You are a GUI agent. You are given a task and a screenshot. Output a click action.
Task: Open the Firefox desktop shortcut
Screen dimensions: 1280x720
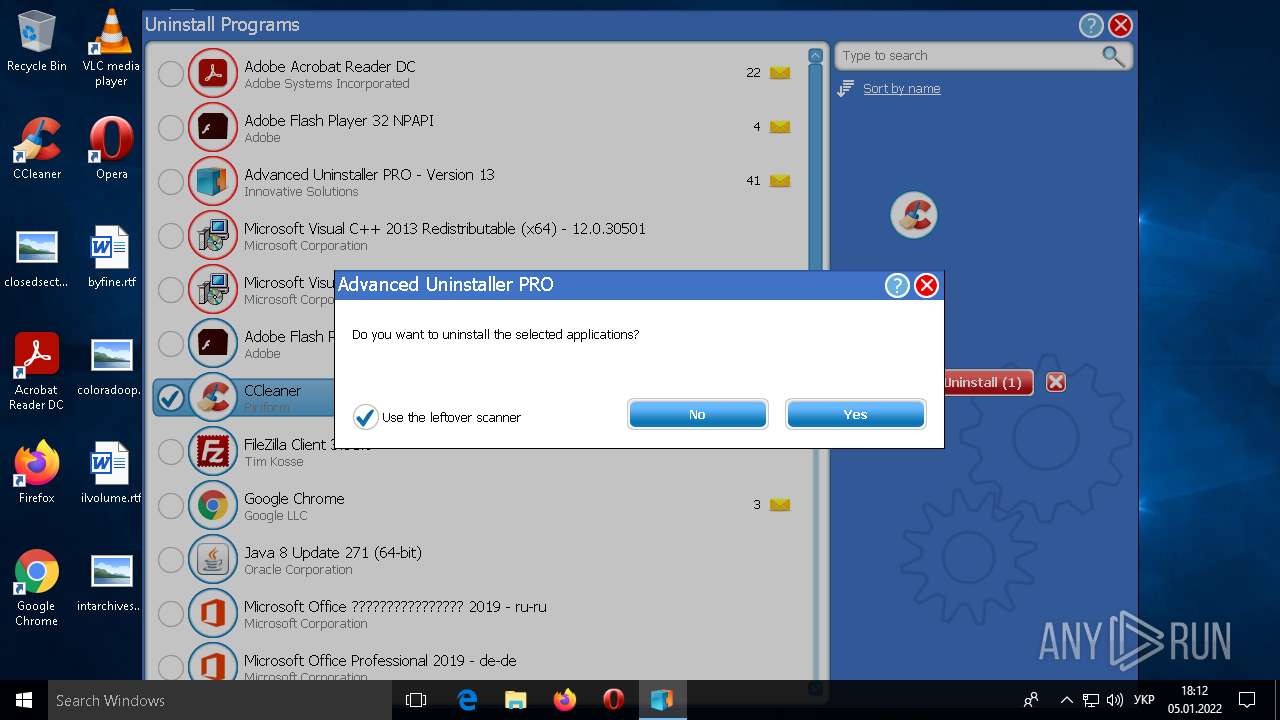point(37,472)
